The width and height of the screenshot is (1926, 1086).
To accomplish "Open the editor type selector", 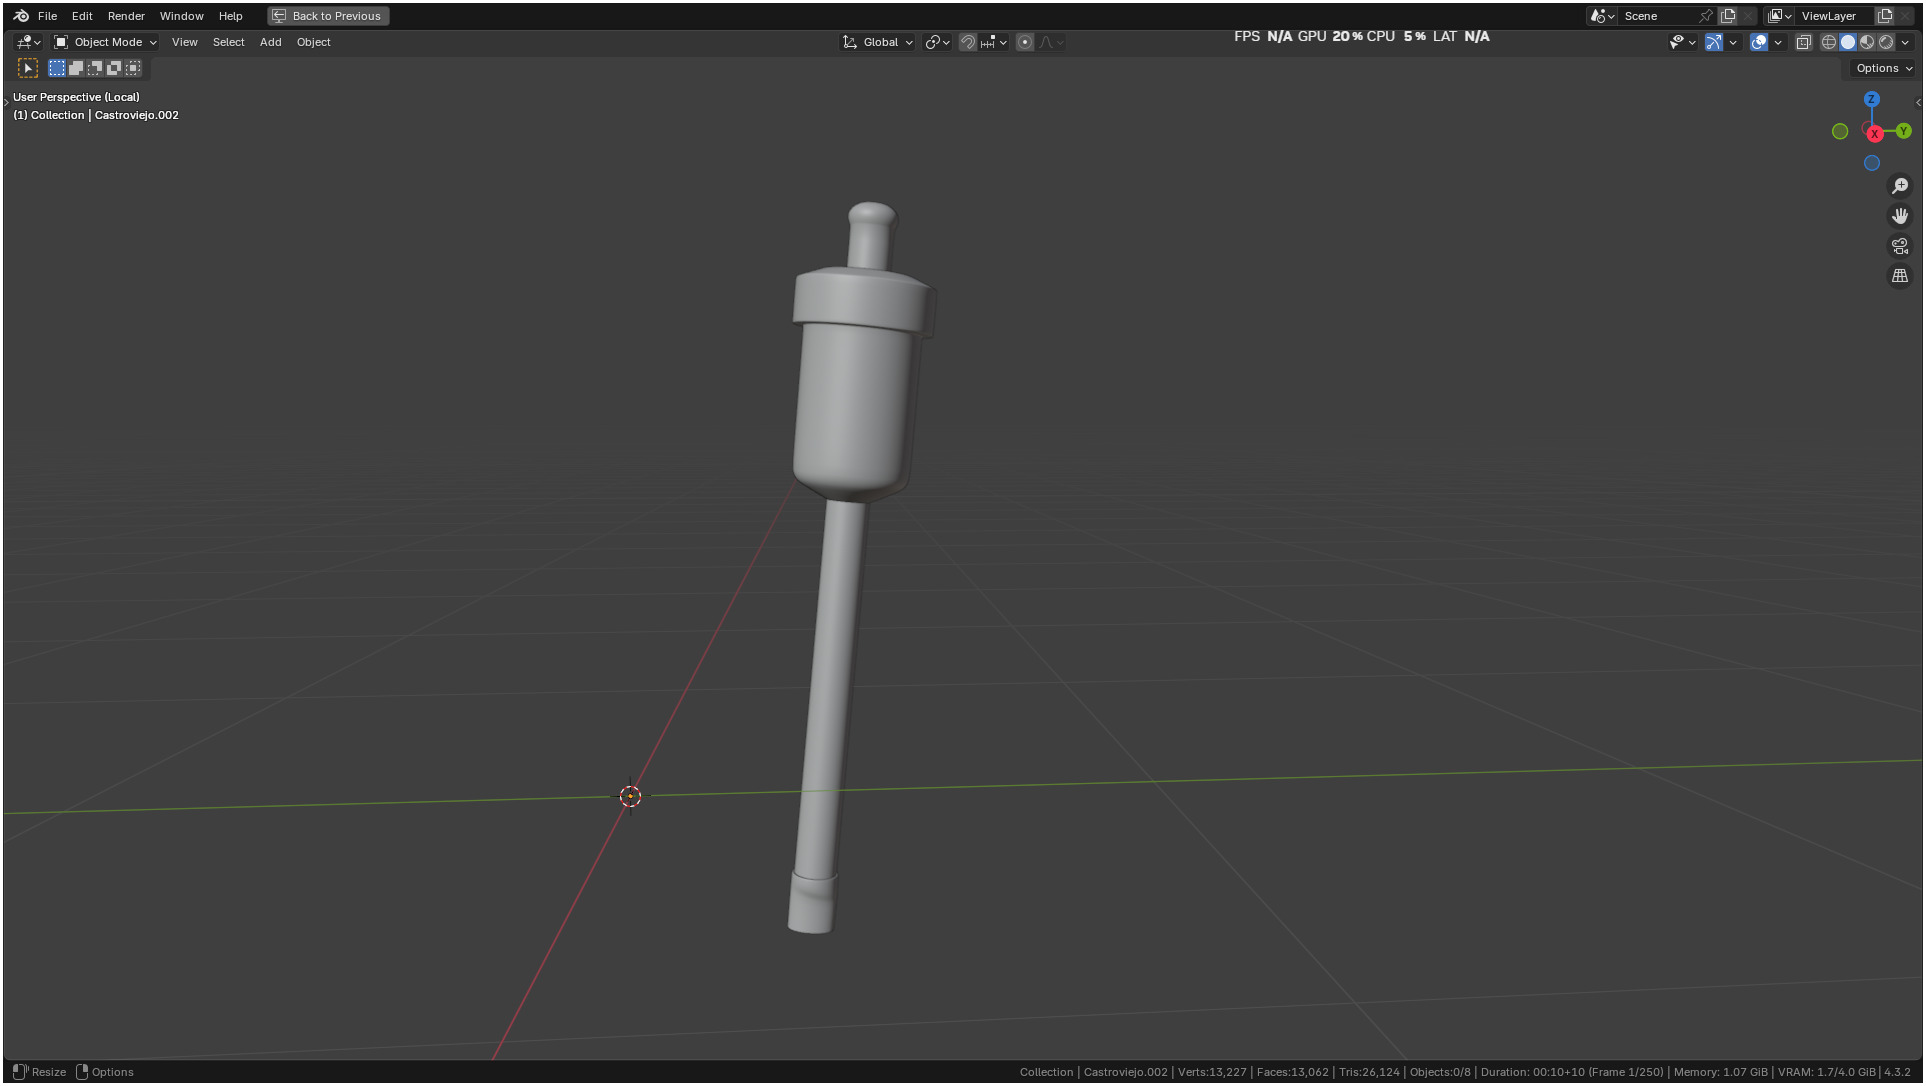I will click(x=28, y=42).
